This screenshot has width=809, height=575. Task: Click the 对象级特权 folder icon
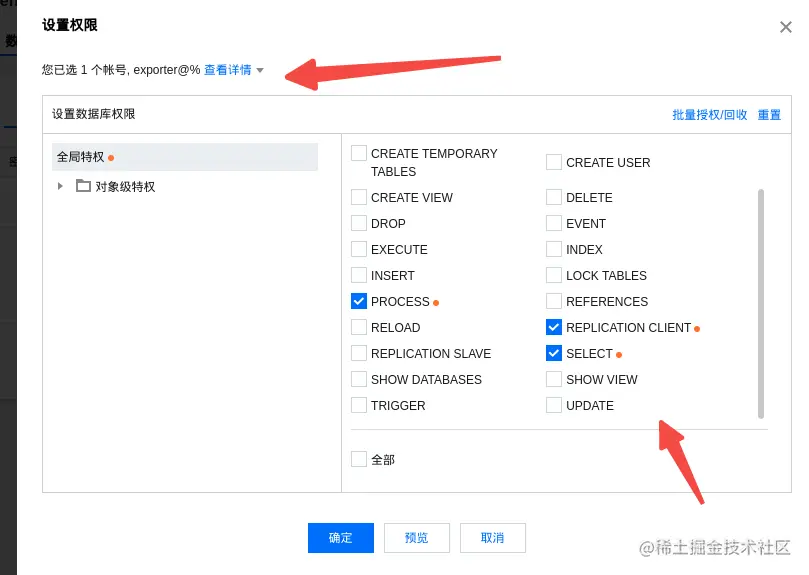(x=83, y=185)
